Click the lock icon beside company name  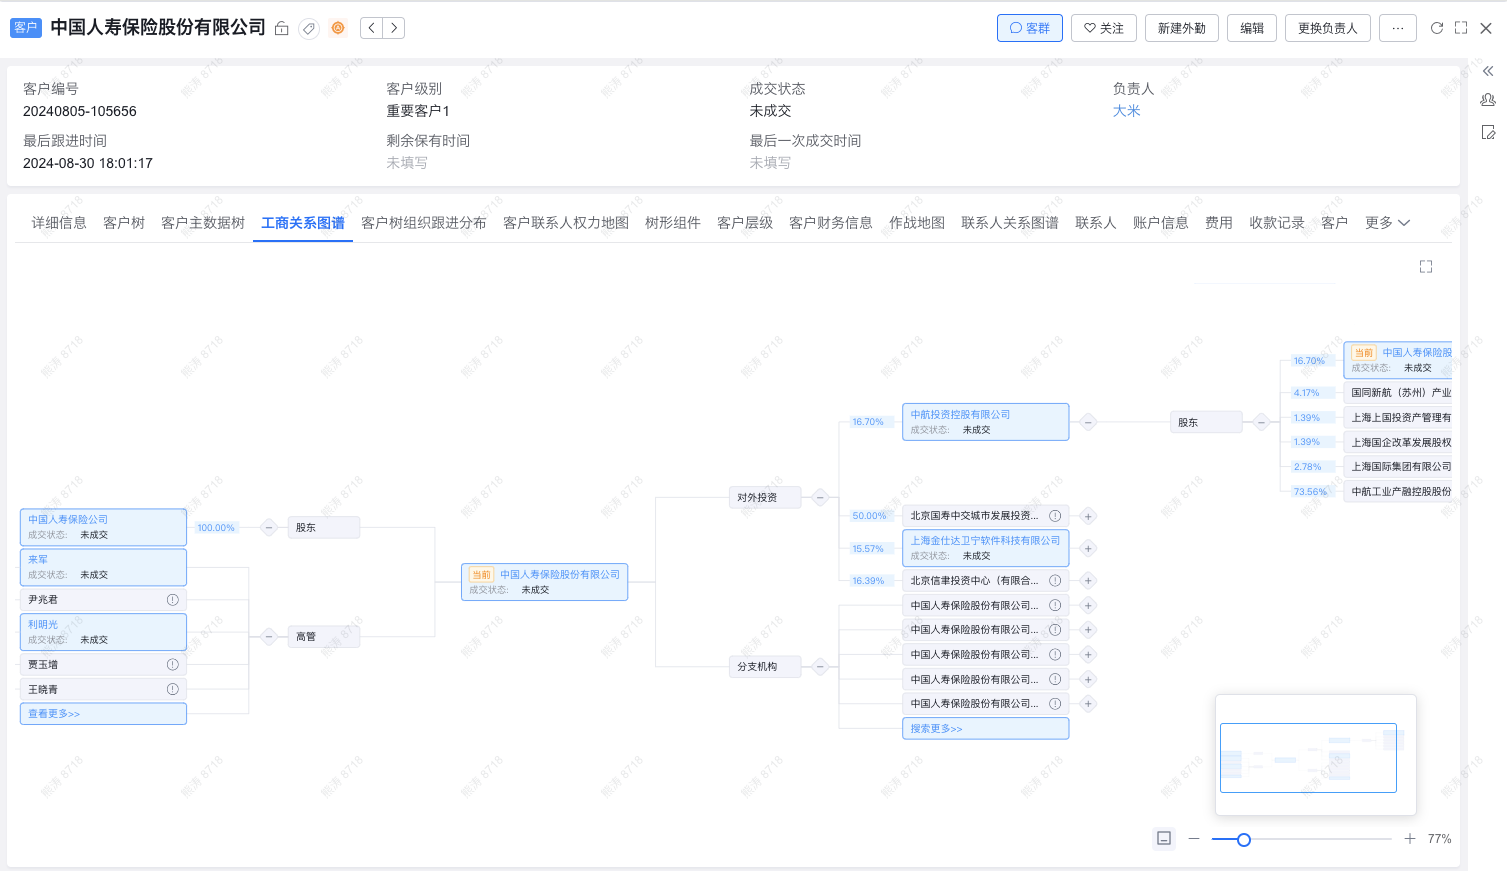pyautogui.click(x=282, y=29)
